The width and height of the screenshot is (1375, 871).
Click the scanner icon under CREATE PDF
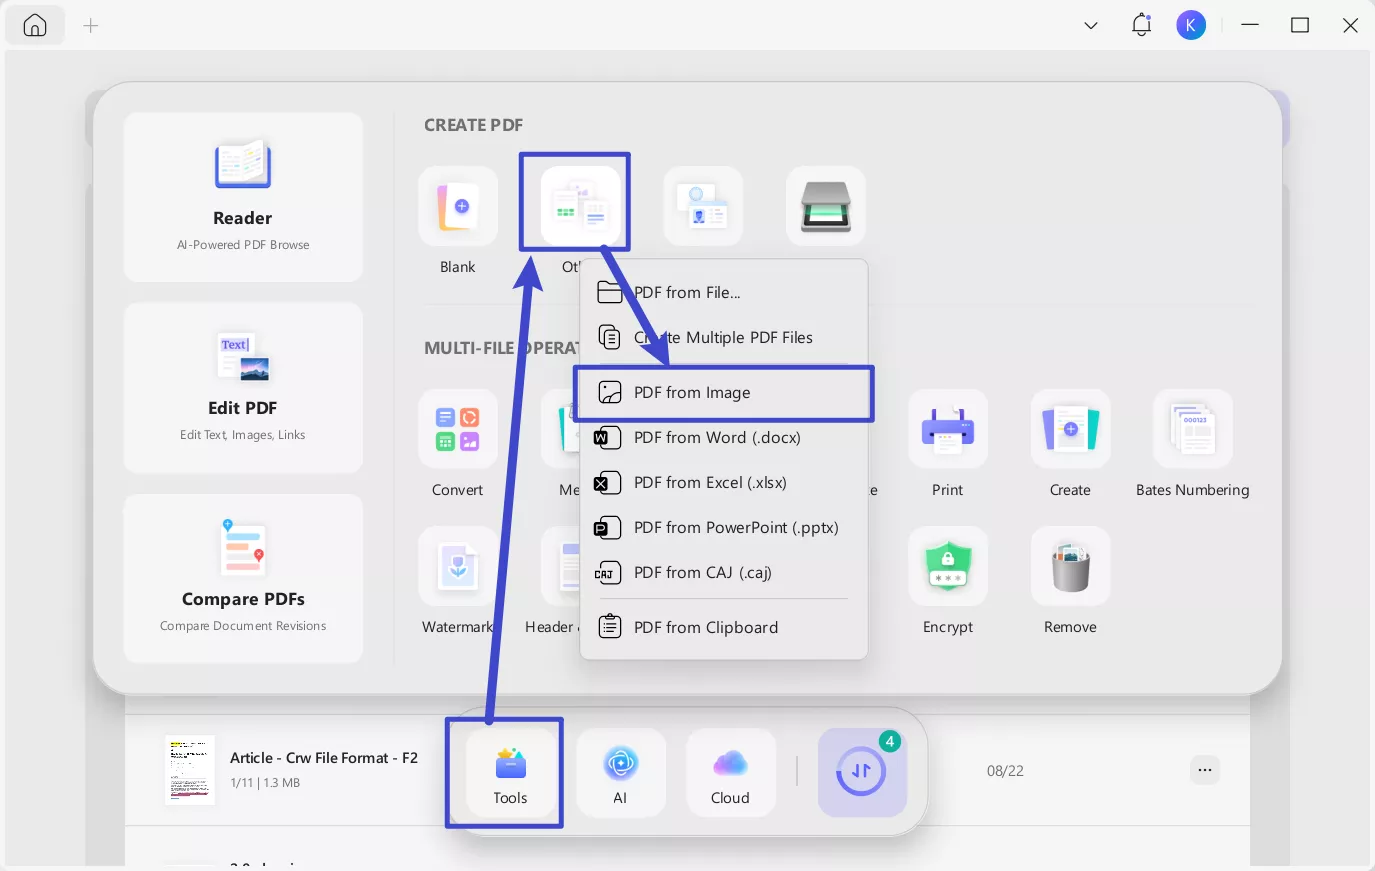825,205
